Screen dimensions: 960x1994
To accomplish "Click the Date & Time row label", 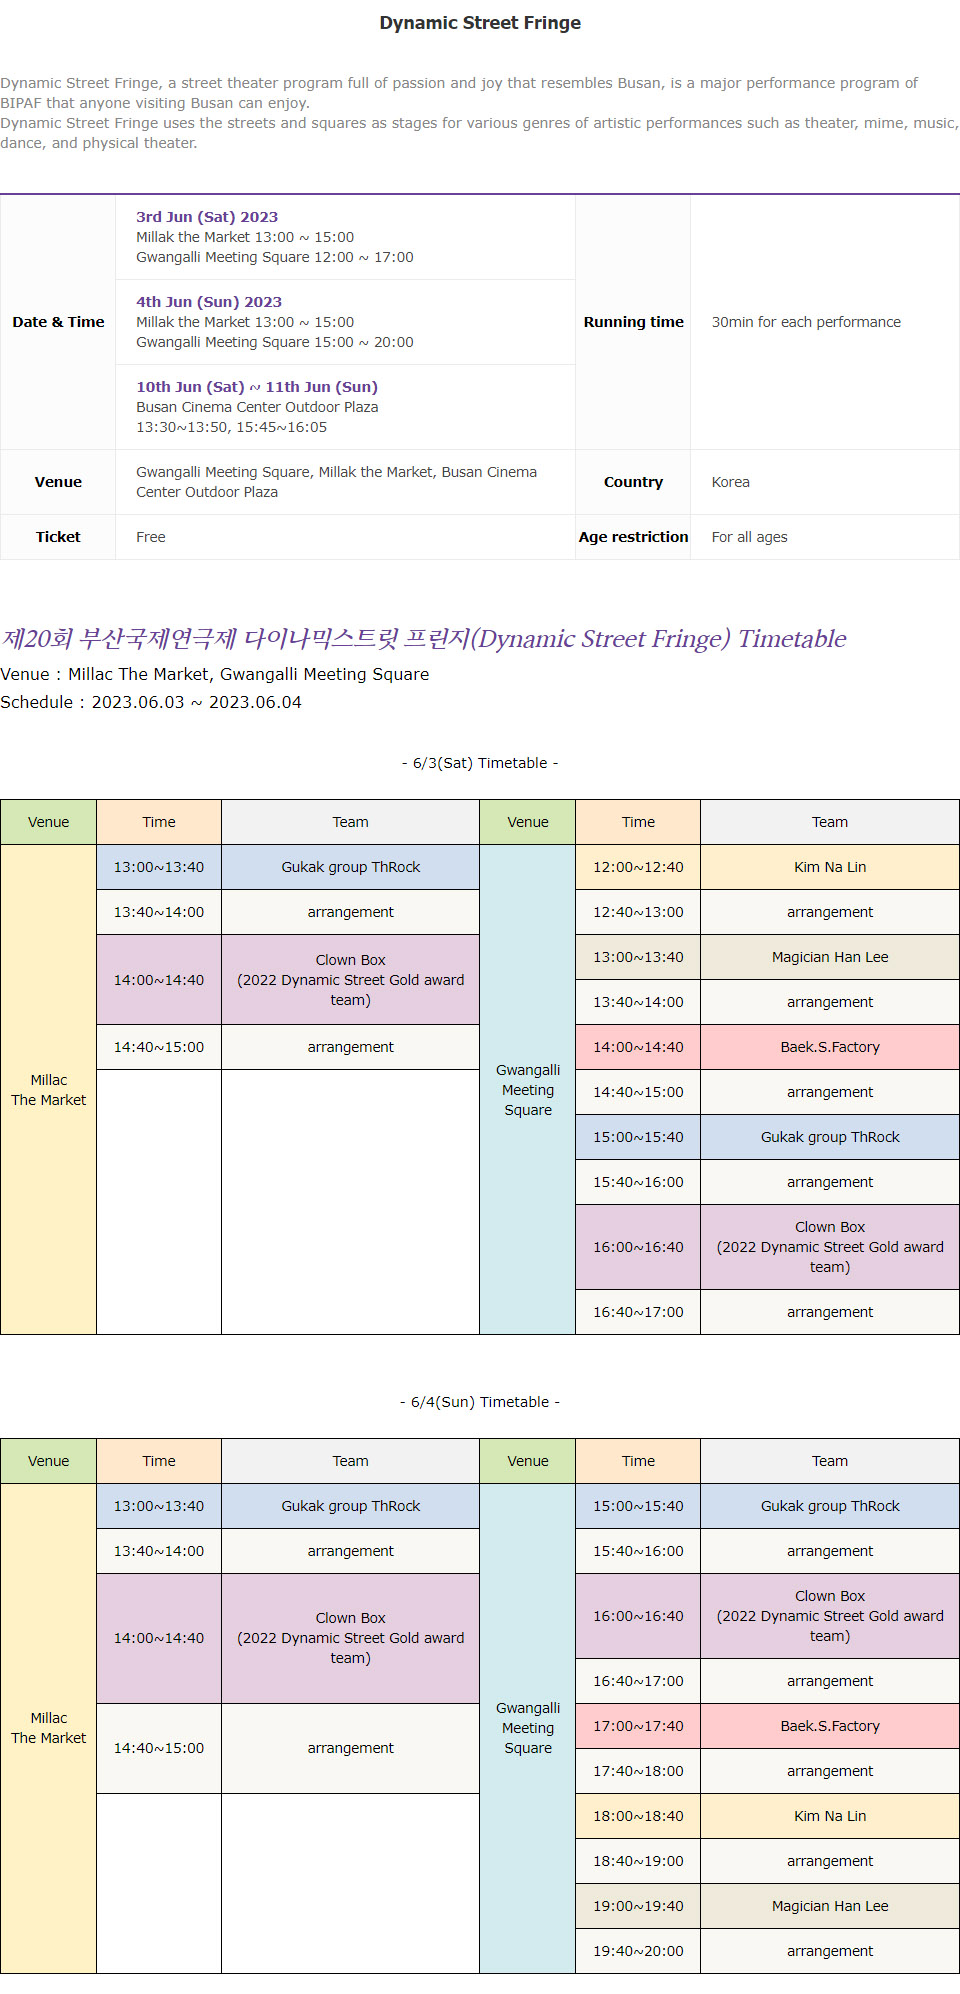I will pos(58,322).
